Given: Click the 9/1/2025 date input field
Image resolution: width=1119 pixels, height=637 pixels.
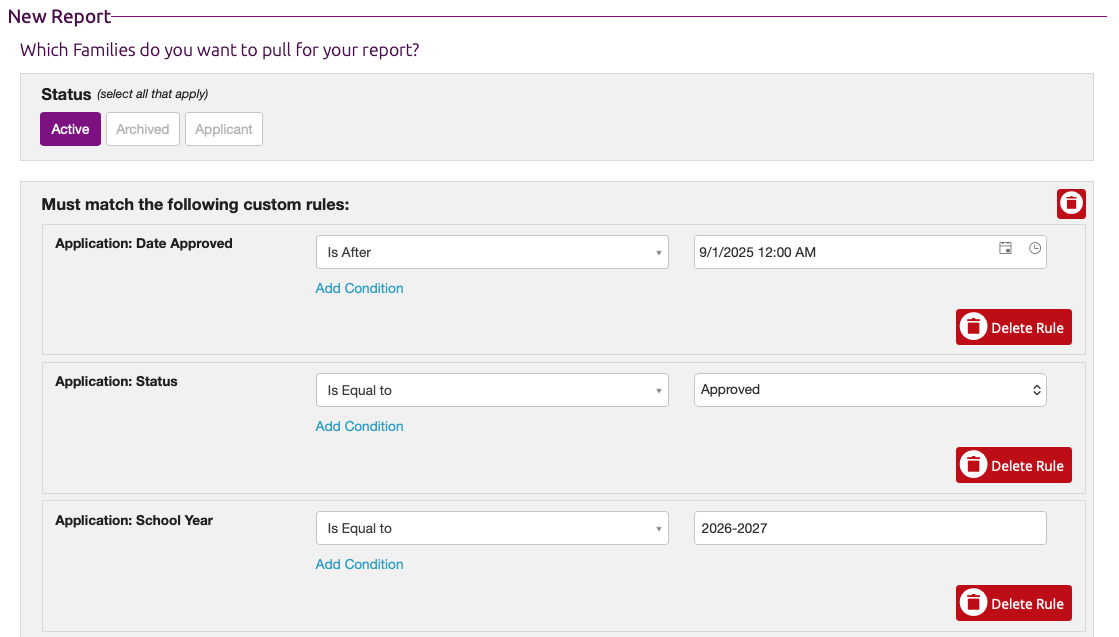Looking at the screenshot, I should [840, 252].
